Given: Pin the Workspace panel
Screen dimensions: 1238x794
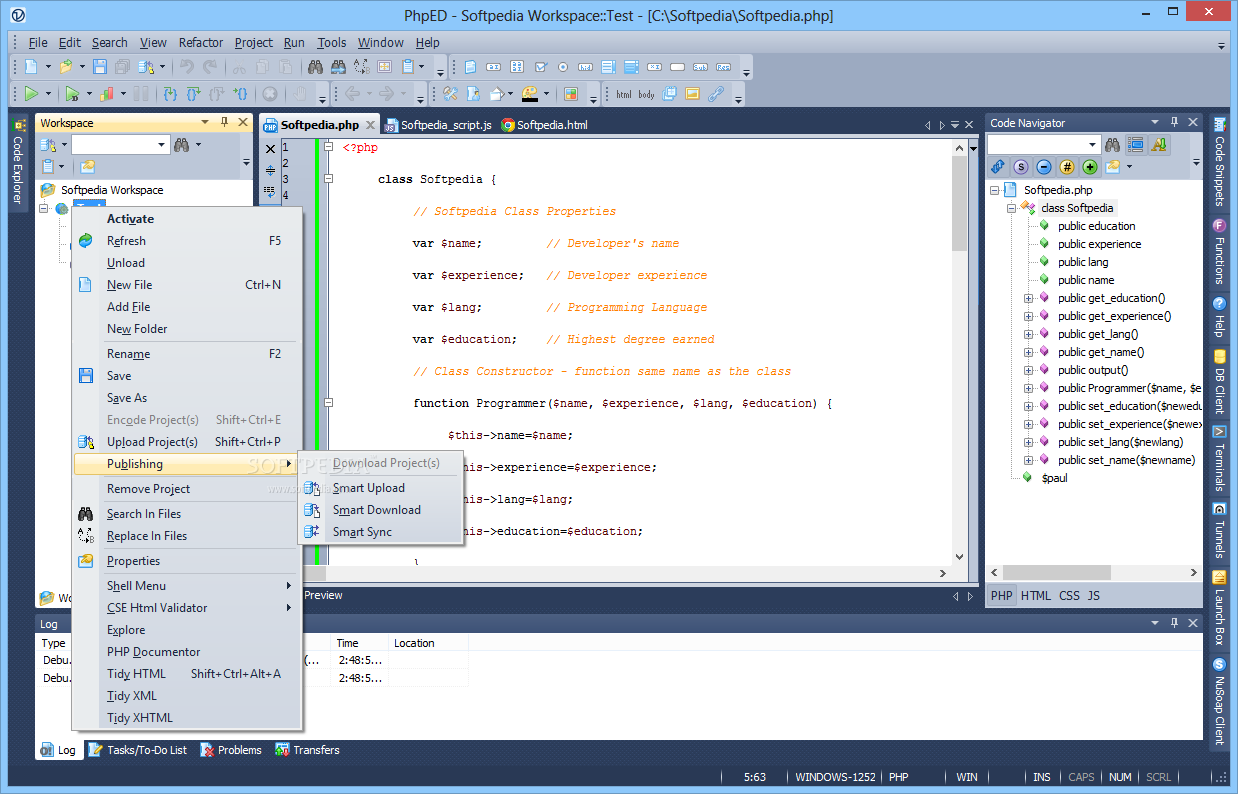Looking at the screenshot, I should click(x=224, y=122).
